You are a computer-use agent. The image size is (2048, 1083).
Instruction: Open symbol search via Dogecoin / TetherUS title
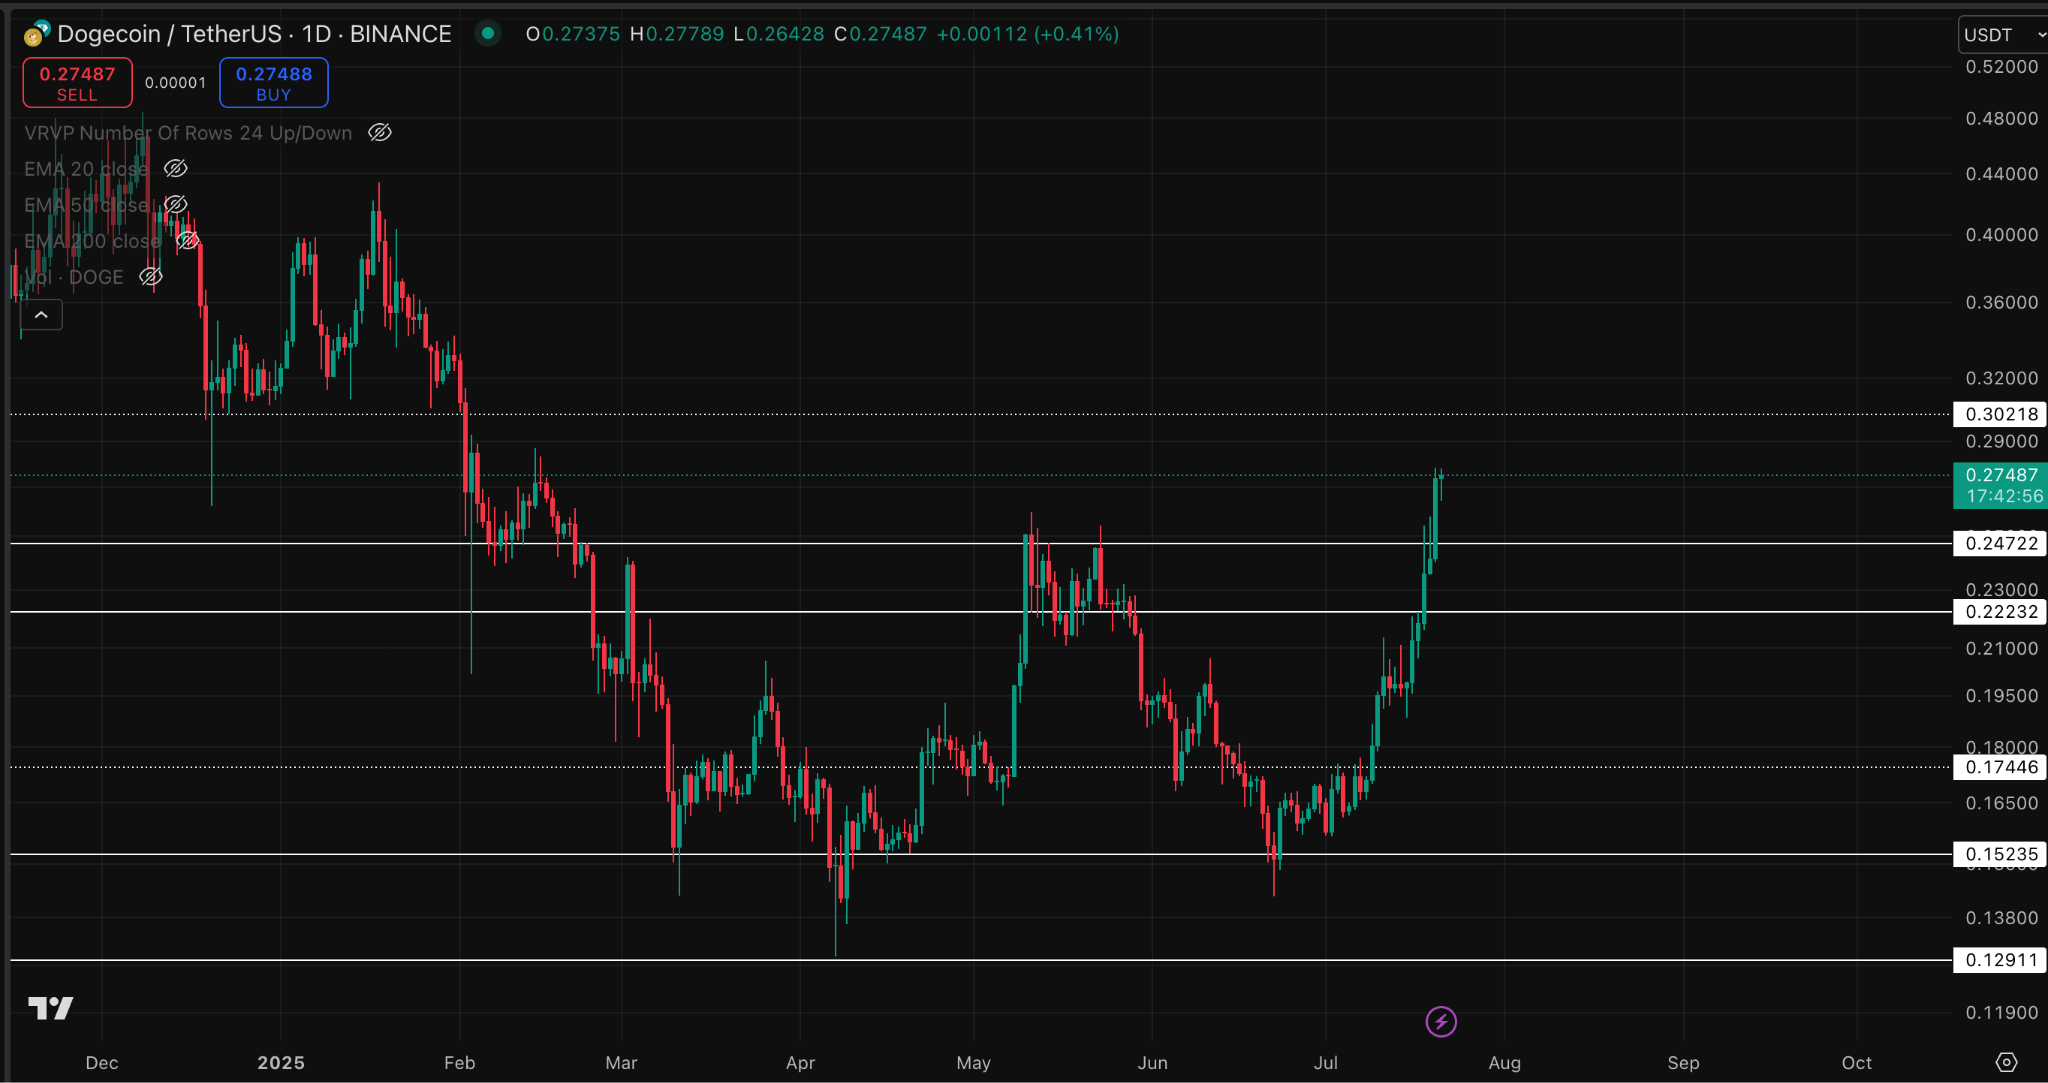[254, 34]
